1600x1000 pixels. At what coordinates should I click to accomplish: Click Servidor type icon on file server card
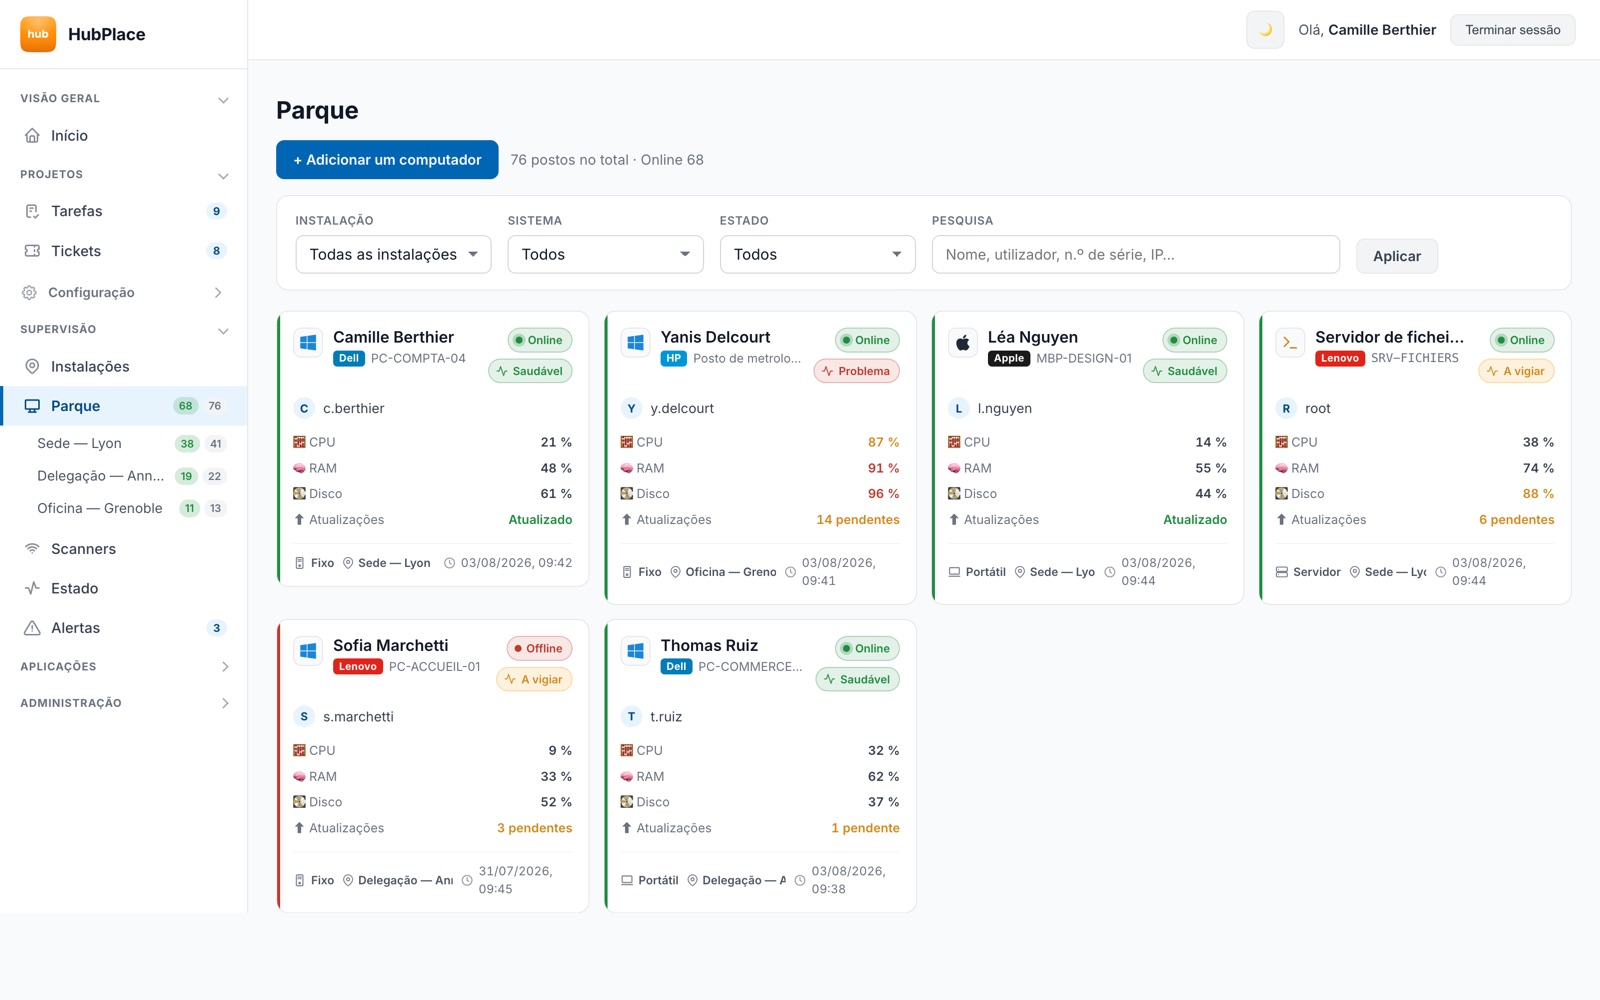point(1282,572)
